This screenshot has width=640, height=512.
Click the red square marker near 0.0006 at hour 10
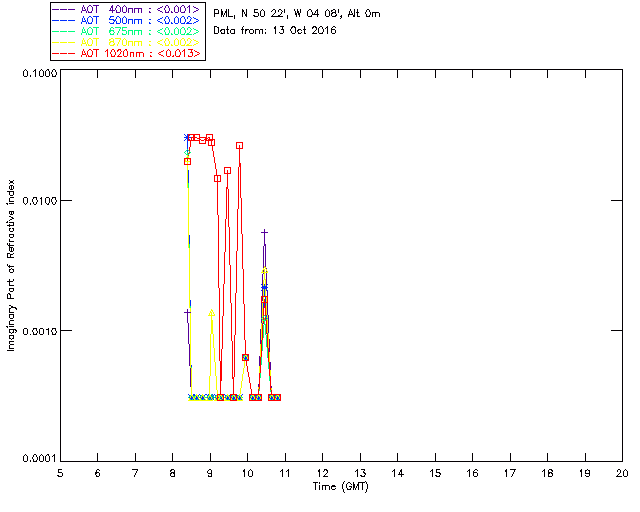245,357
